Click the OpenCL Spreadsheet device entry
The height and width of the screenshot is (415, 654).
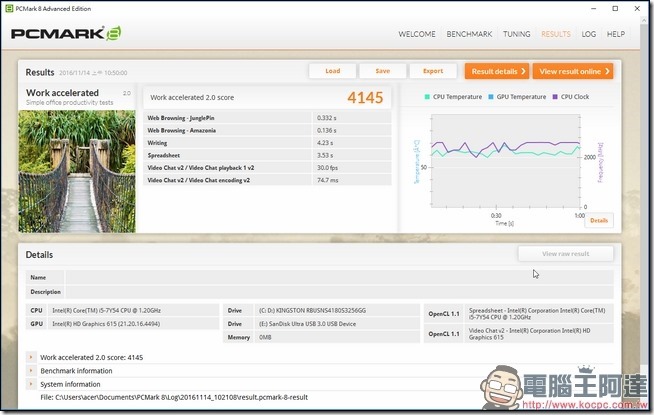coord(537,314)
